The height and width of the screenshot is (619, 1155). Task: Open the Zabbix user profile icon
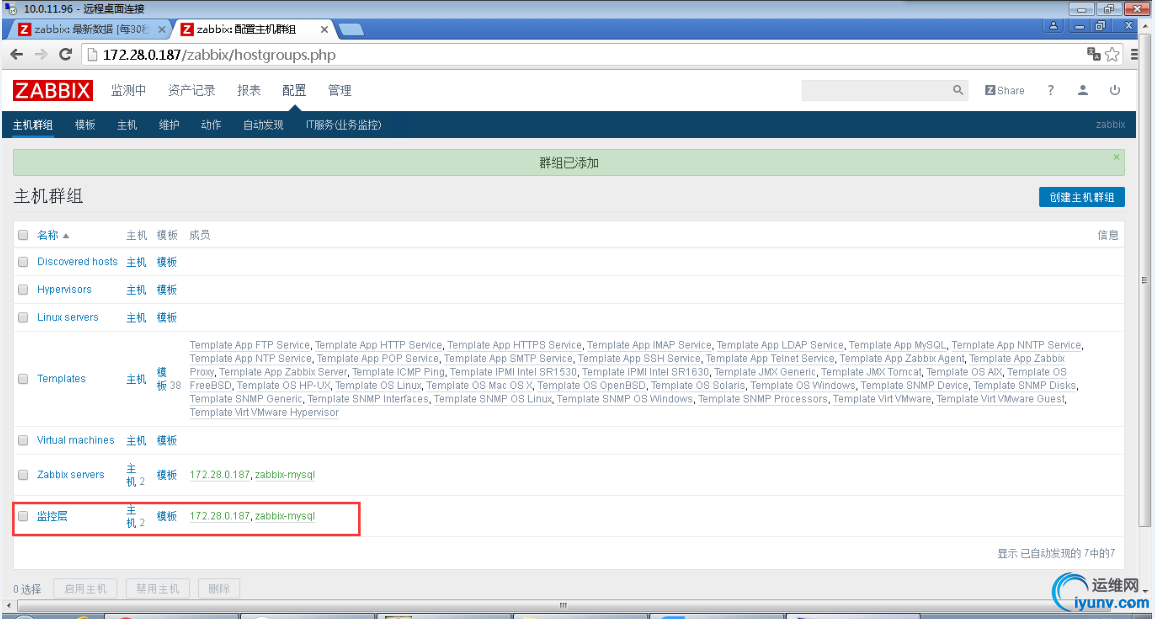pos(1083,91)
